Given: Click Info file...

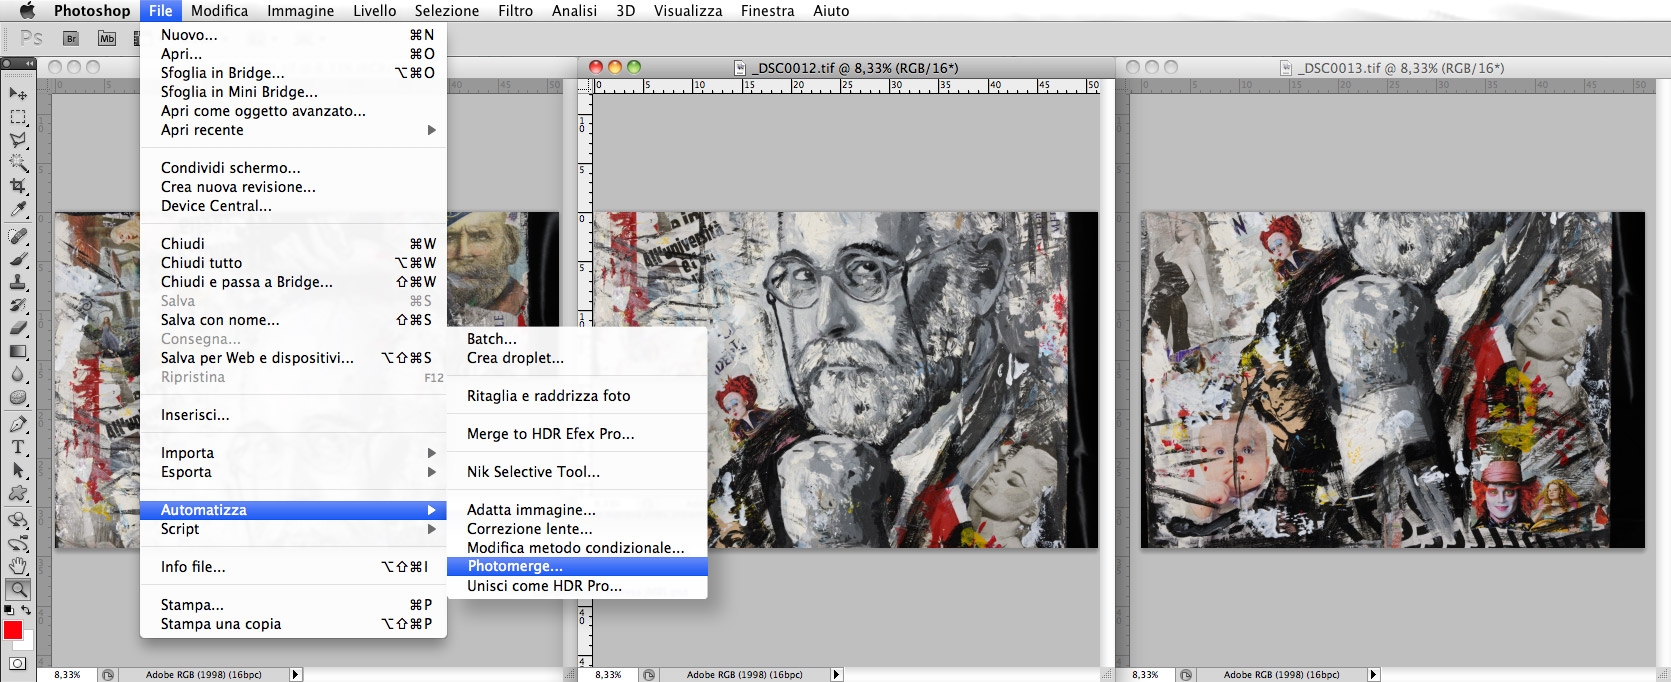Looking at the screenshot, I should click(x=293, y=567).
